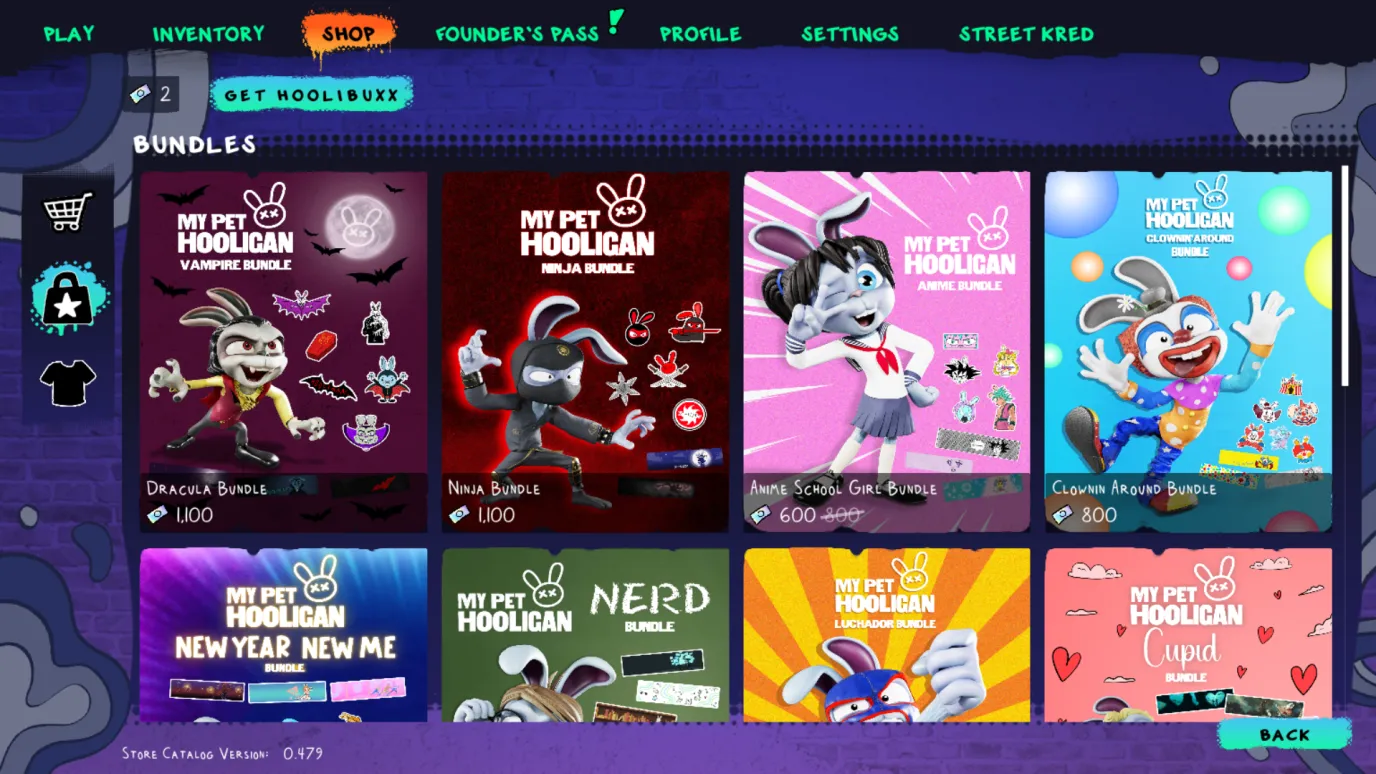This screenshot has height=774, width=1376.
Task: Select the featured star bag icon
Action: 67,299
